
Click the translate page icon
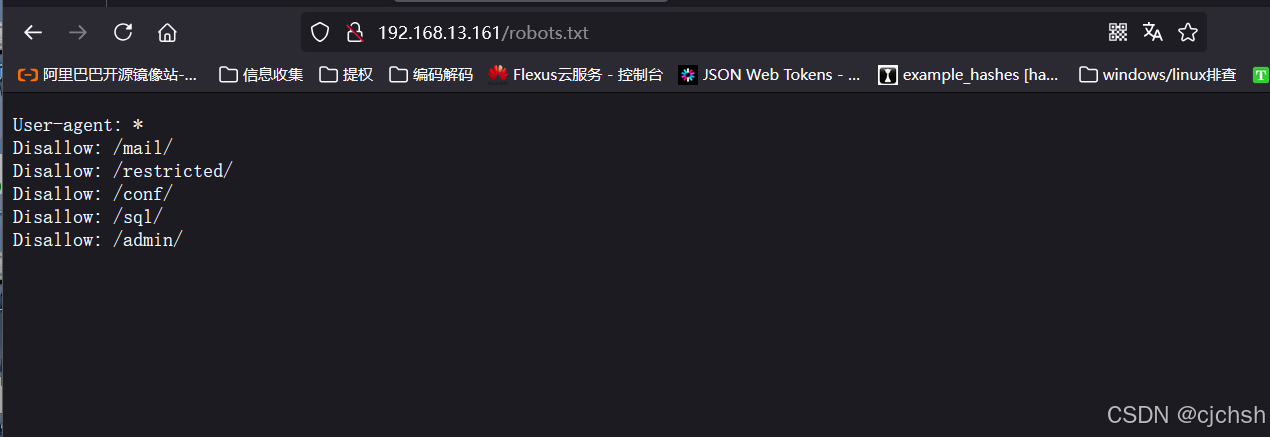pos(1153,32)
